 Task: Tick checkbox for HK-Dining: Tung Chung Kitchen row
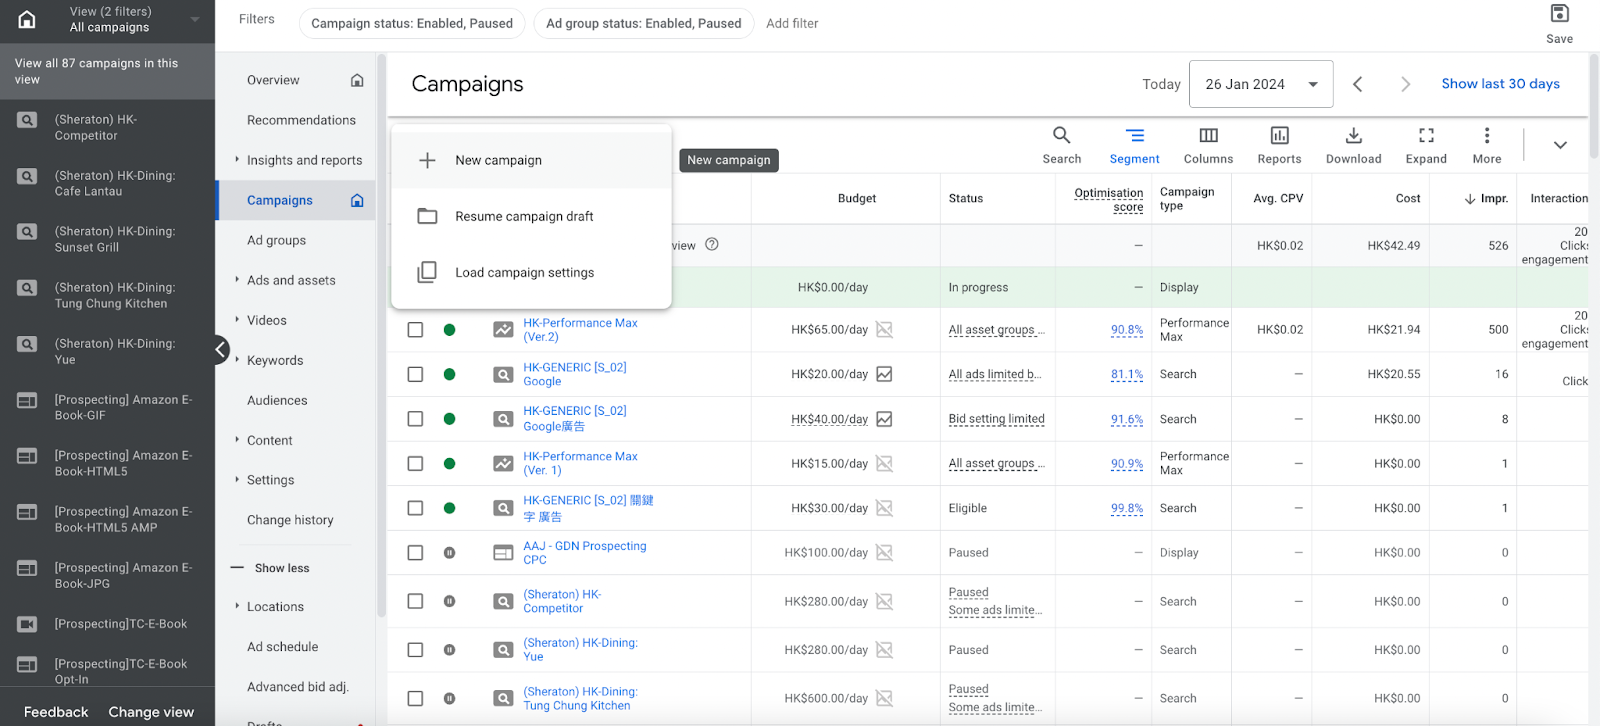[x=415, y=698]
